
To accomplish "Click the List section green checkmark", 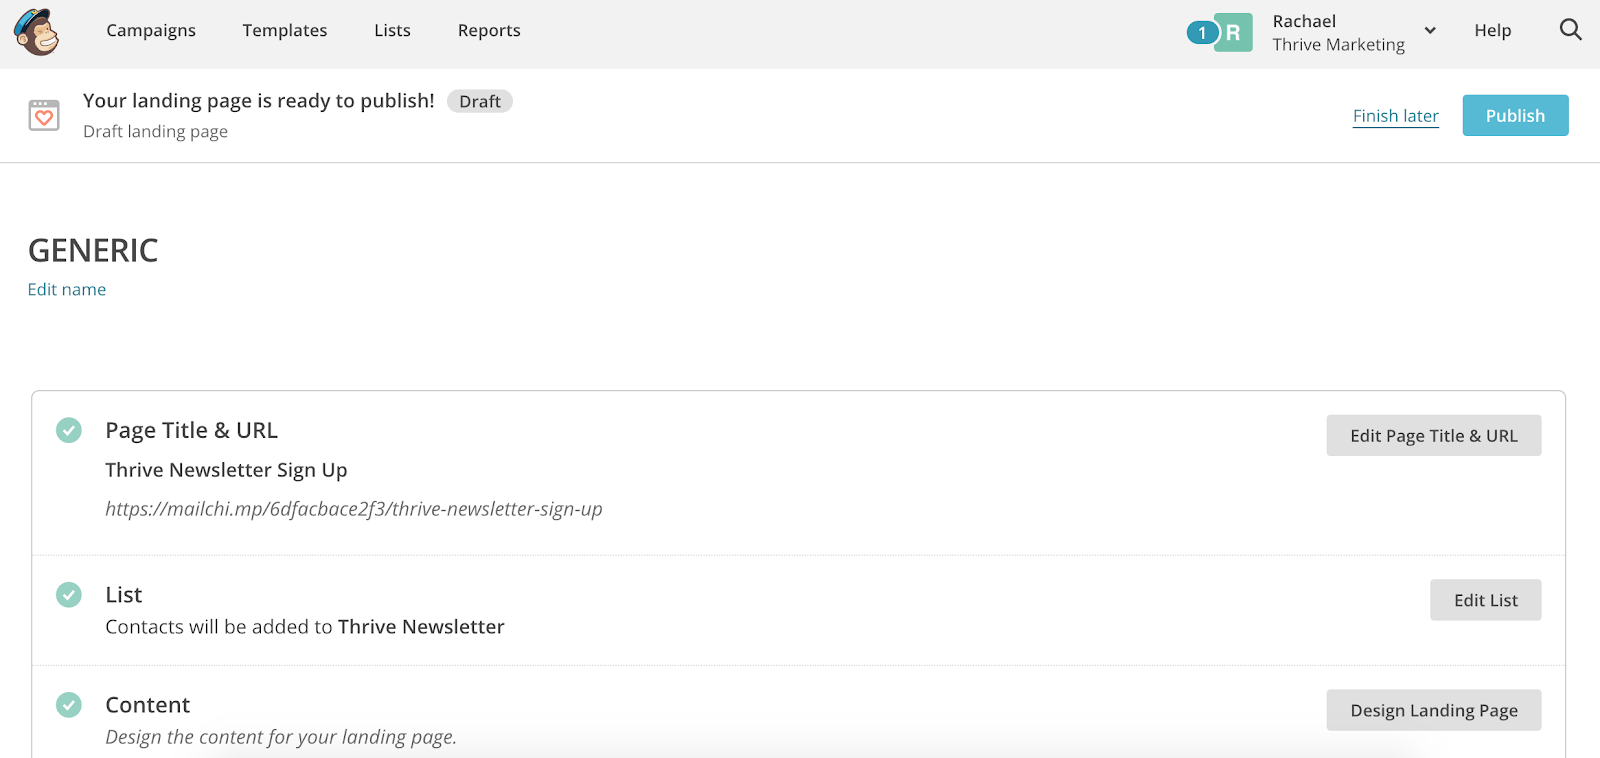I will [69, 595].
